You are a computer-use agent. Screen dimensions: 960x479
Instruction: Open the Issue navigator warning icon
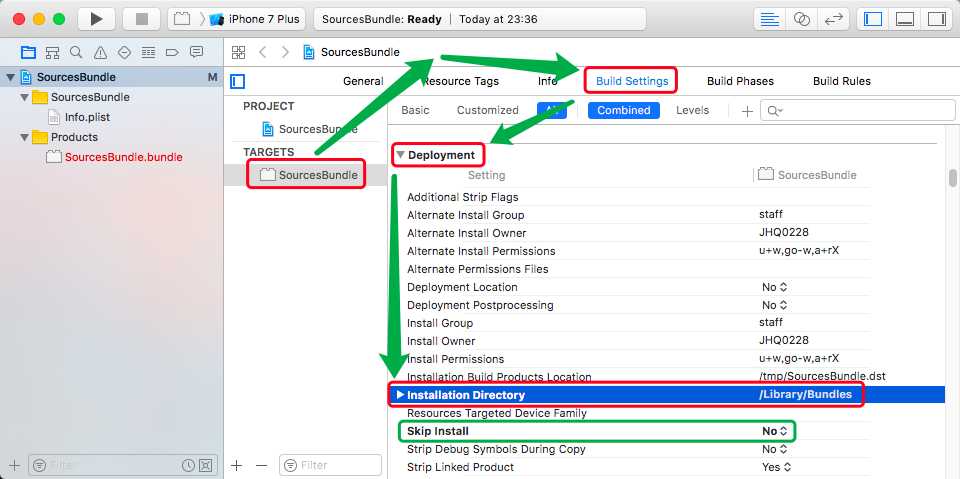100,53
